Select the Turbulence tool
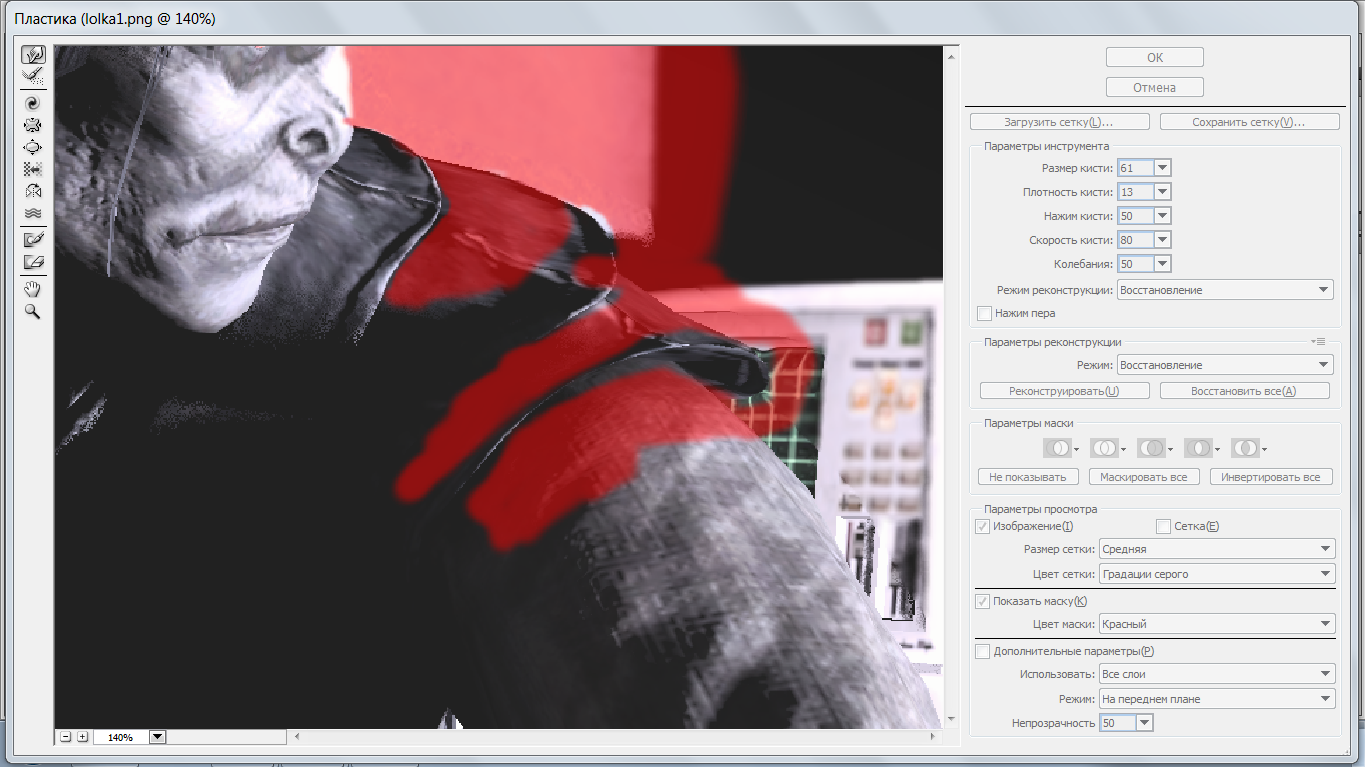This screenshot has width=1365, height=767. pos(32,213)
